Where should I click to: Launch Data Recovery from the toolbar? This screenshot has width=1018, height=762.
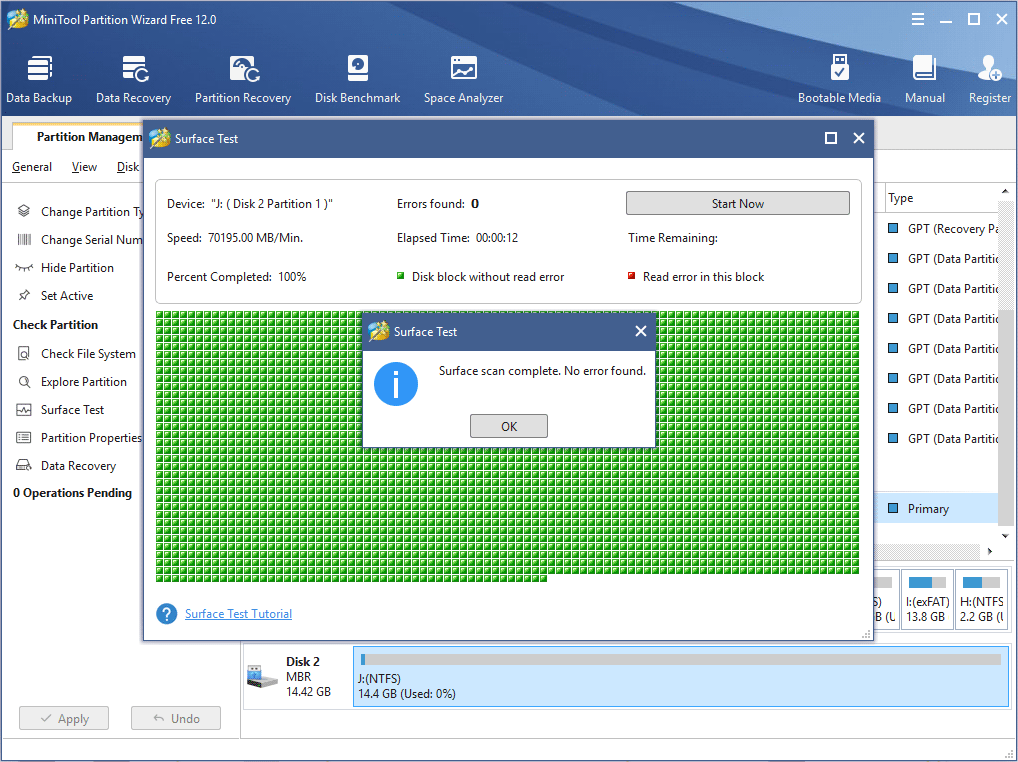pyautogui.click(x=133, y=79)
